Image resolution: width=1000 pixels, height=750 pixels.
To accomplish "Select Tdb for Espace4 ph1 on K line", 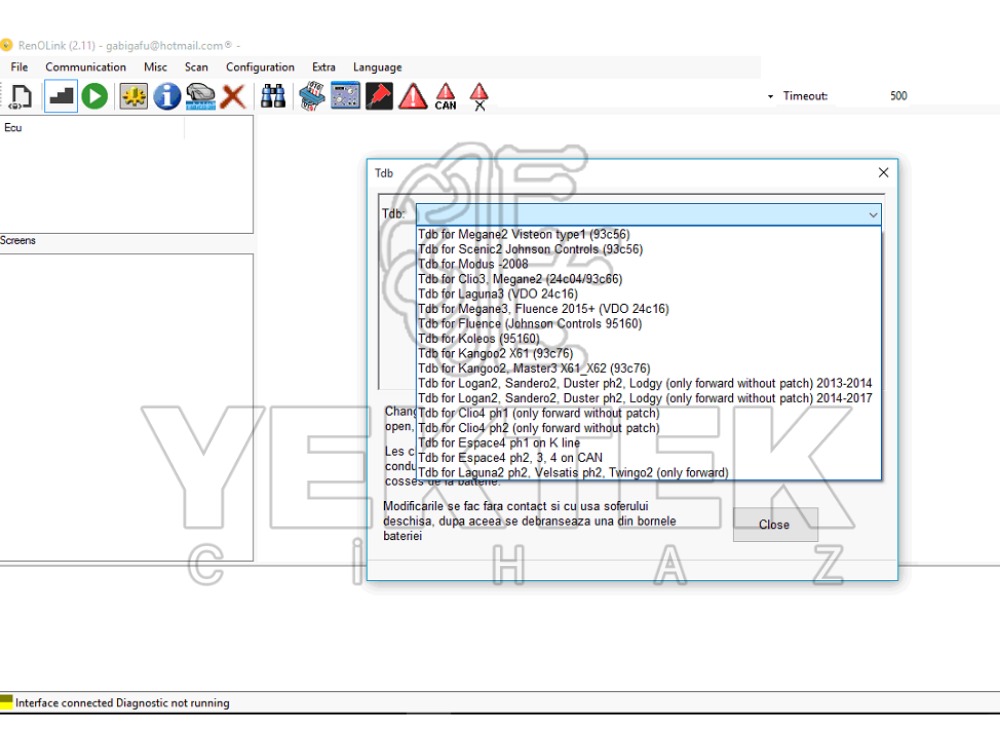I will pyautogui.click(x=649, y=443).
